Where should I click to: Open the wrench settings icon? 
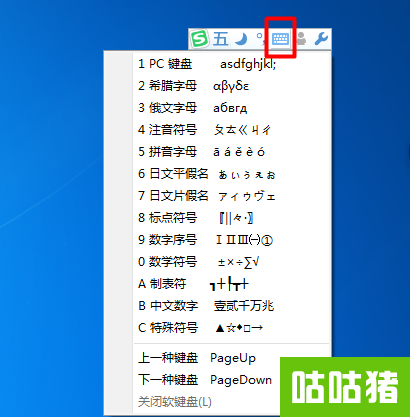(x=321, y=39)
